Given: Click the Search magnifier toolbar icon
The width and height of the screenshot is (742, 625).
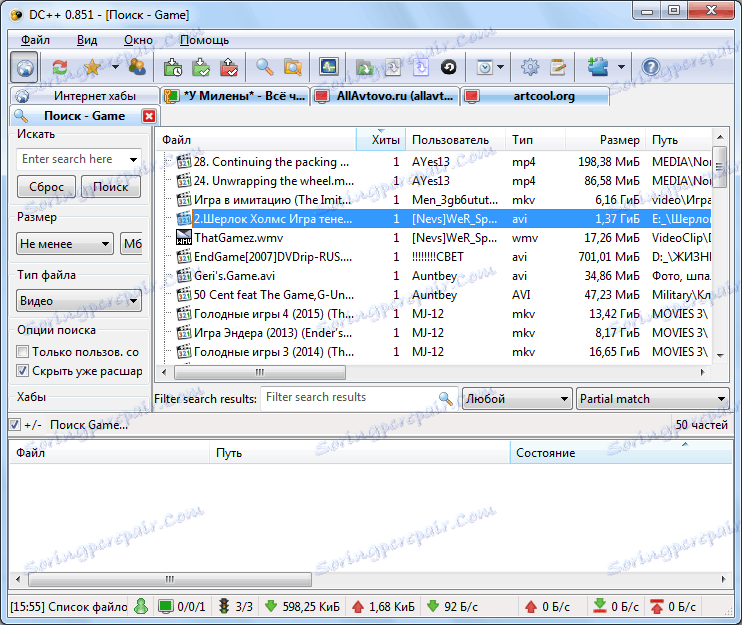Looking at the screenshot, I should [264, 67].
